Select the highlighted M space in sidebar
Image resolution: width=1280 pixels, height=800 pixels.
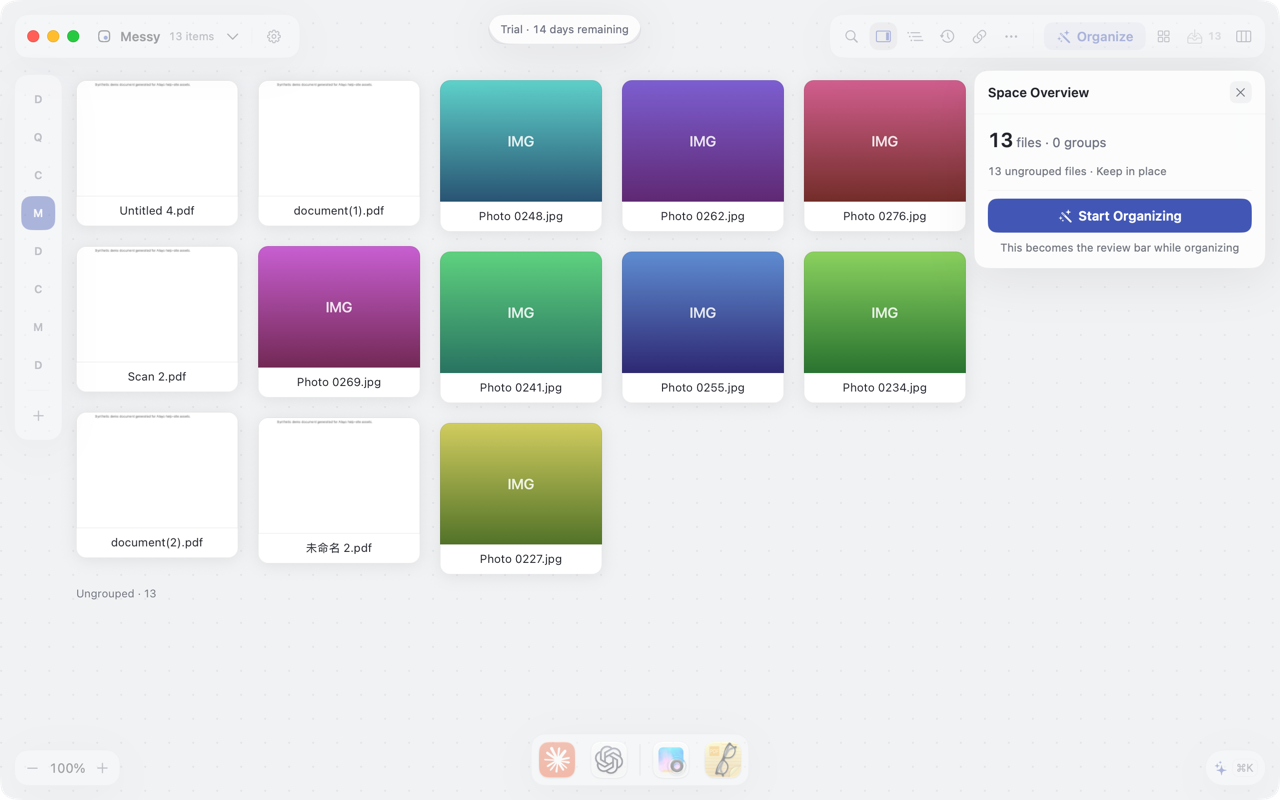[x=38, y=213]
